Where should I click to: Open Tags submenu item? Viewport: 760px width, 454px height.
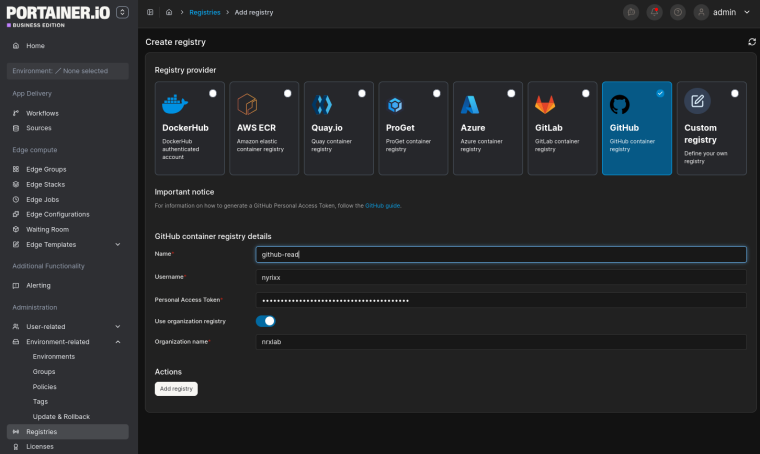pos(40,402)
